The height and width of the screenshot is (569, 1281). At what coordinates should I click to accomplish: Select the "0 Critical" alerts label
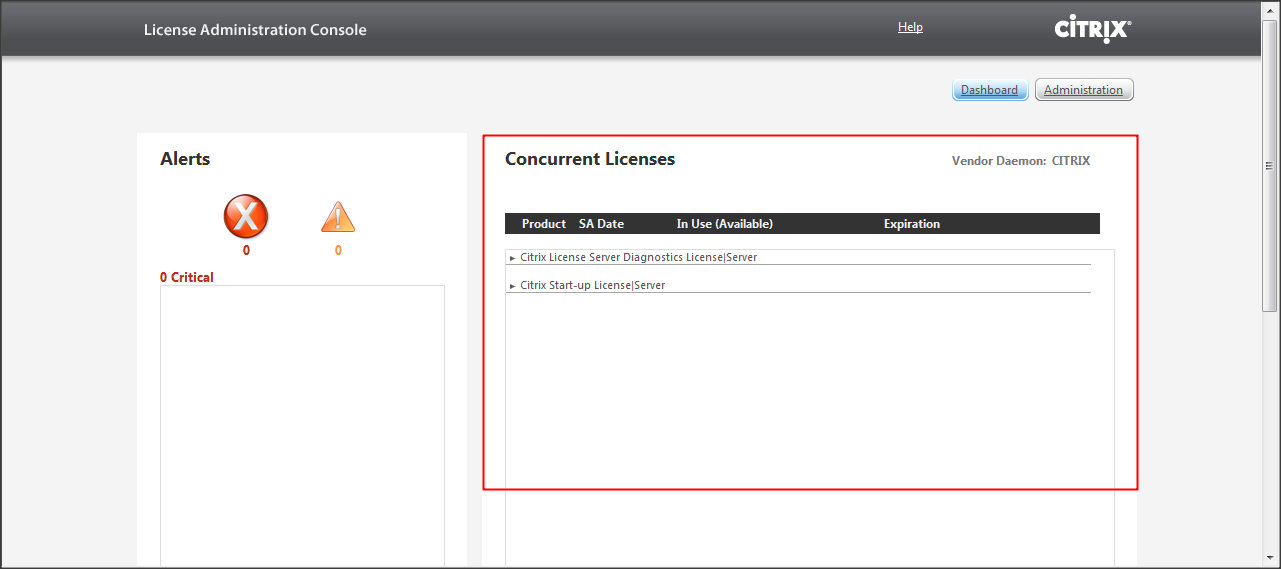[x=187, y=277]
